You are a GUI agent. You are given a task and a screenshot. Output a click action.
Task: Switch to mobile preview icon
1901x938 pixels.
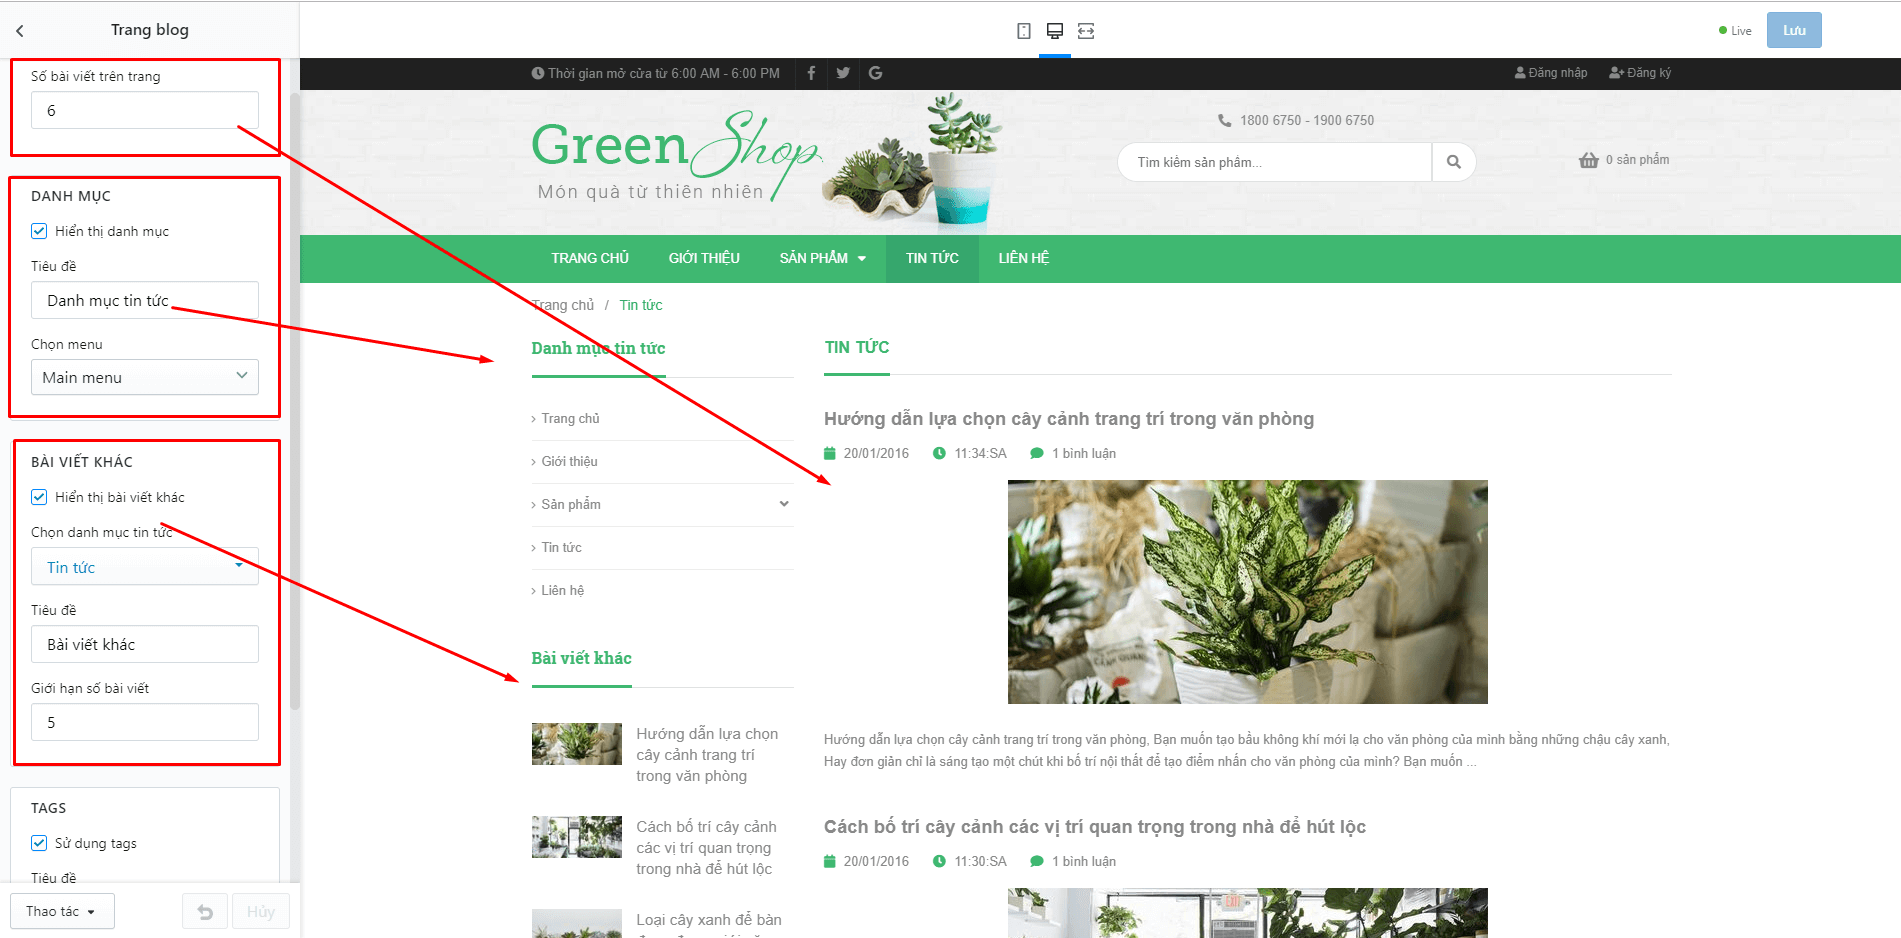point(1024,31)
